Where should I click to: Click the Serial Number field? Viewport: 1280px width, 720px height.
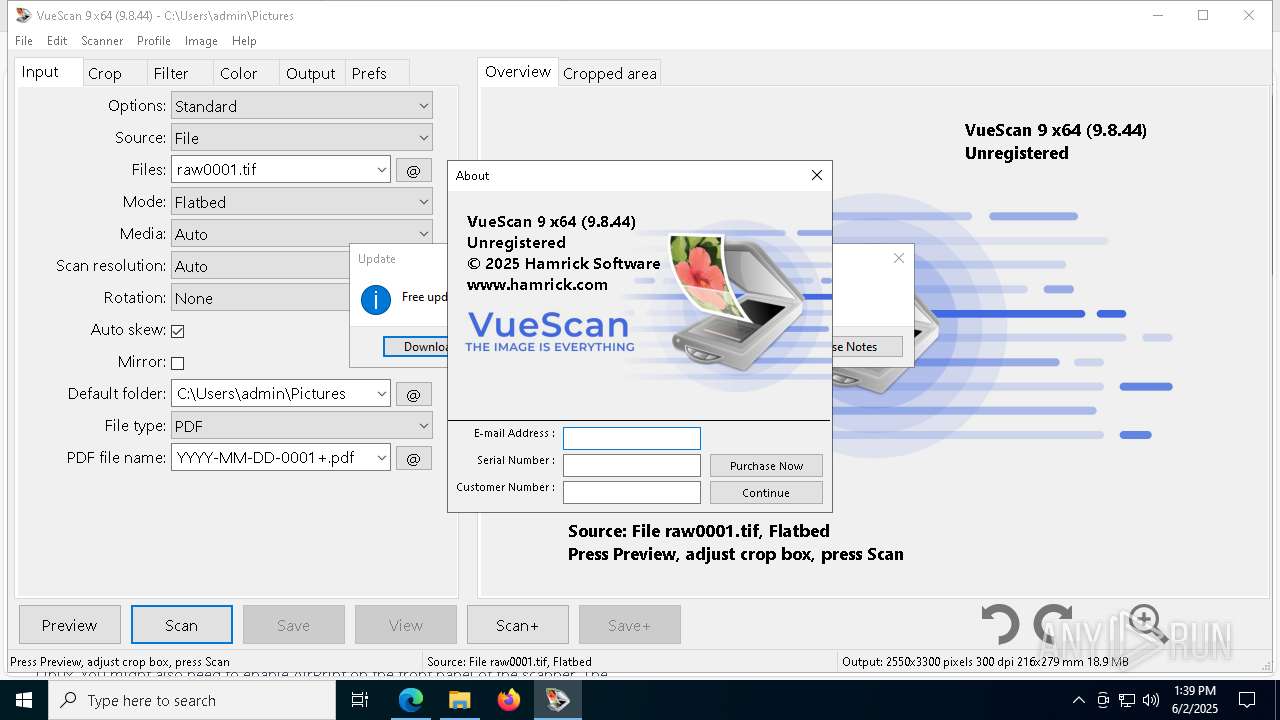[x=632, y=465]
